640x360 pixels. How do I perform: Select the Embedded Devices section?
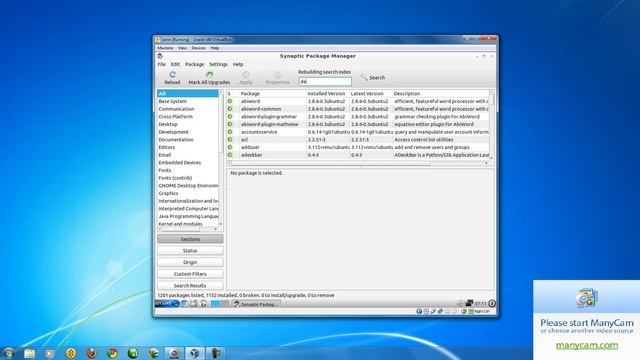coord(188,162)
